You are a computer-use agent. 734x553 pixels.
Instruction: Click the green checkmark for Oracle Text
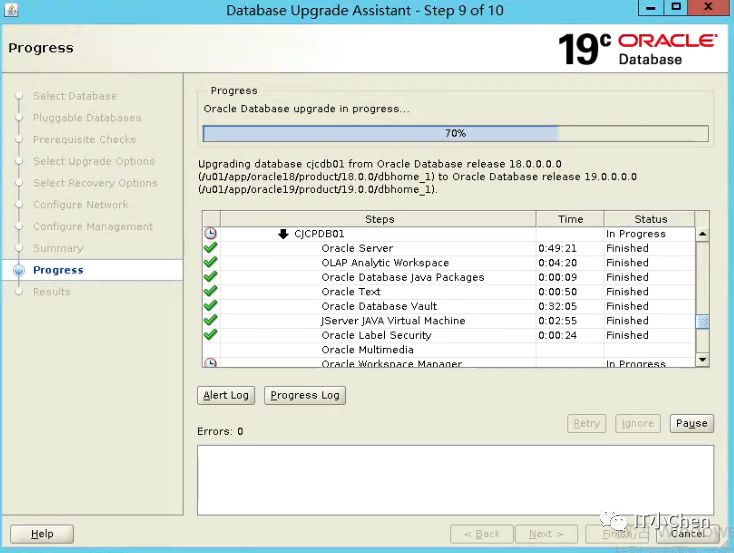(x=211, y=291)
